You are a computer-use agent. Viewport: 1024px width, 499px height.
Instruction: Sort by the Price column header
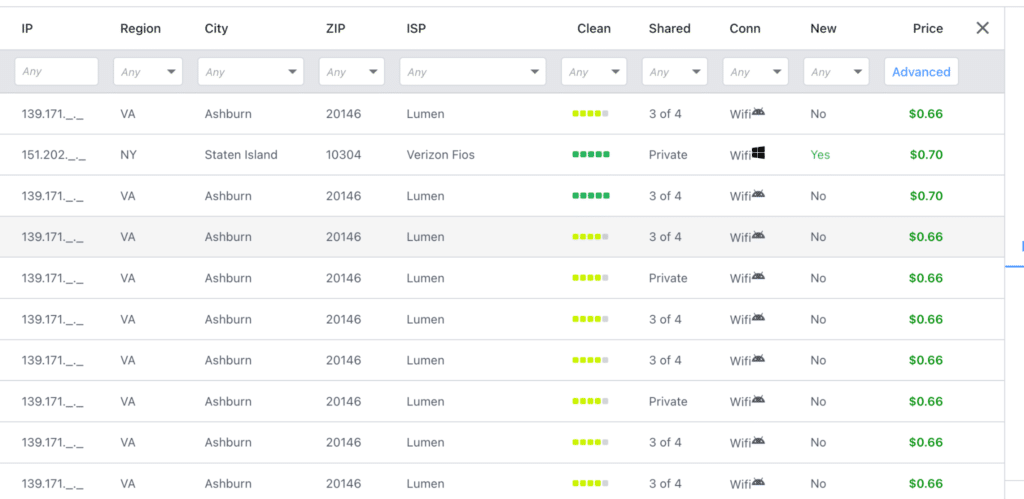(x=928, y=29)
